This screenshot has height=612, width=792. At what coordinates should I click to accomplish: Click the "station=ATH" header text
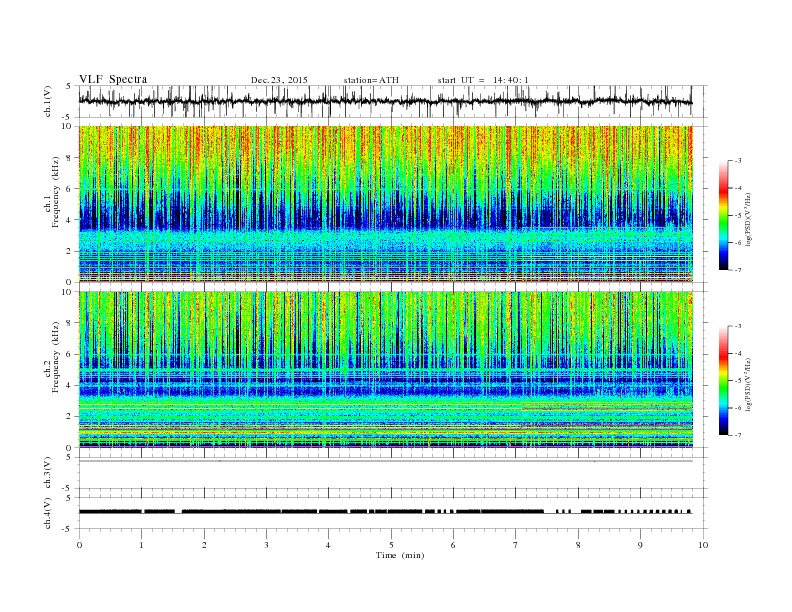pos(371,80)
